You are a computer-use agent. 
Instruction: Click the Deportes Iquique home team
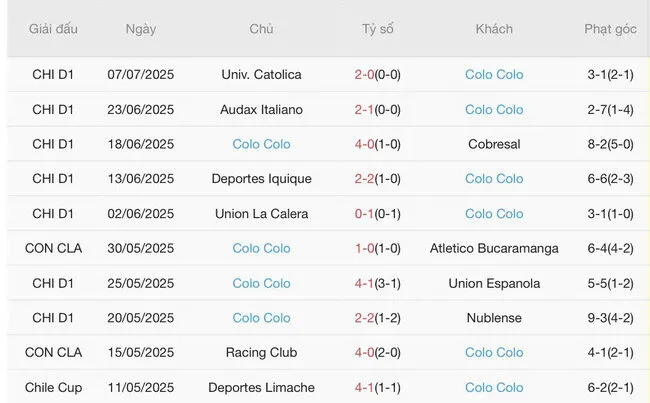261,179
